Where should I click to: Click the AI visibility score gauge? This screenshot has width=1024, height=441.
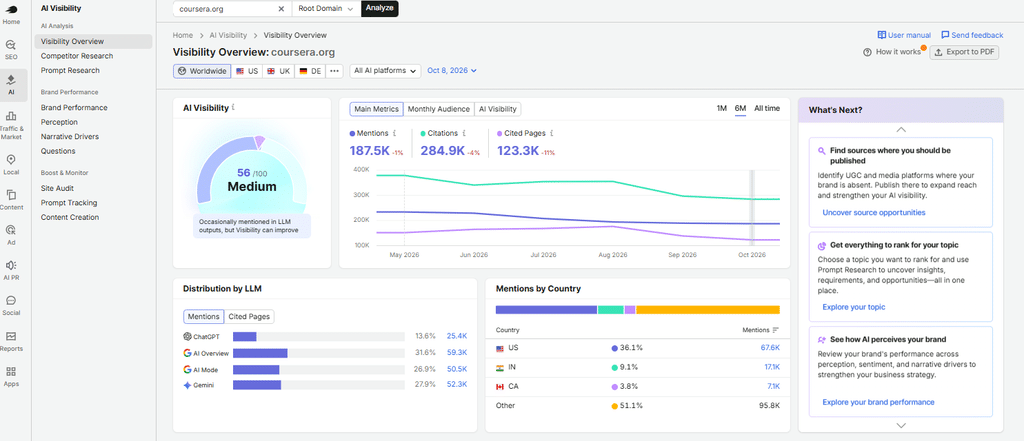coord(252,173)
